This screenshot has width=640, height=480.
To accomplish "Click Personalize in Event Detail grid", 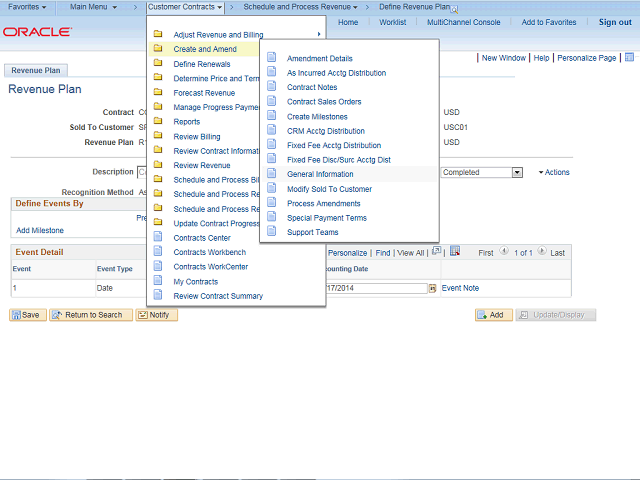I will pos(347,253).
